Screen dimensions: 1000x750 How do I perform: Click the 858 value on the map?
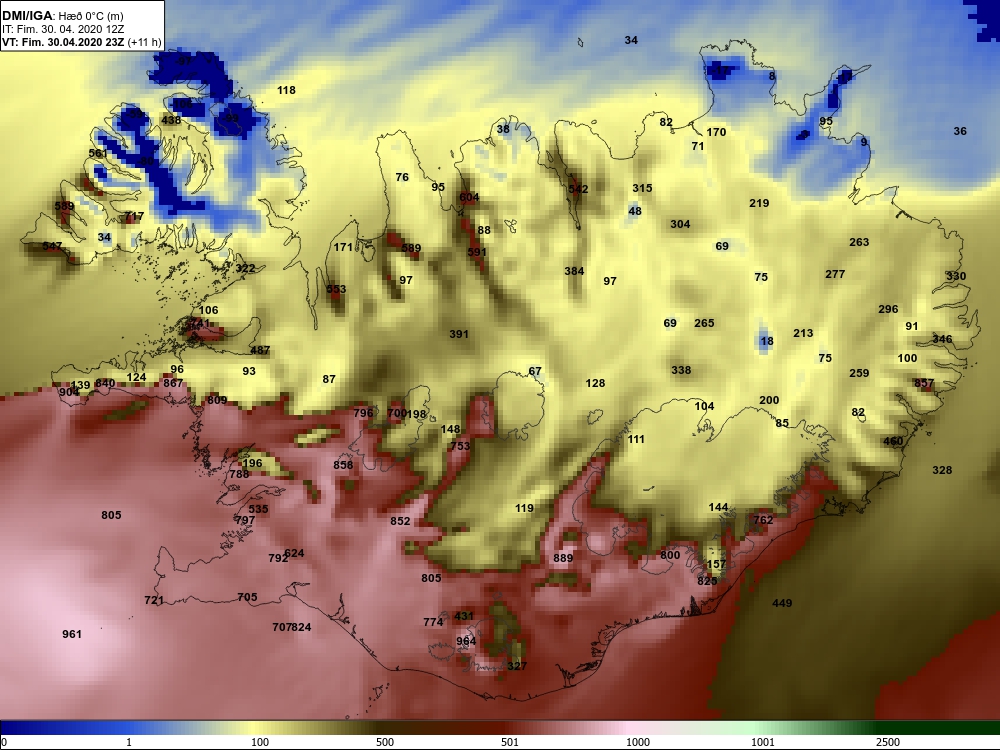point(343,465)
